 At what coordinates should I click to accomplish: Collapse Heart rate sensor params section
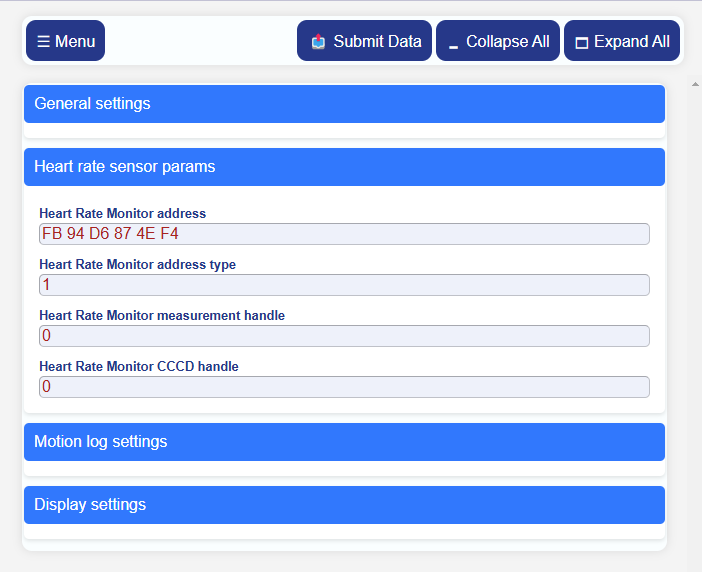coord(344,167)
